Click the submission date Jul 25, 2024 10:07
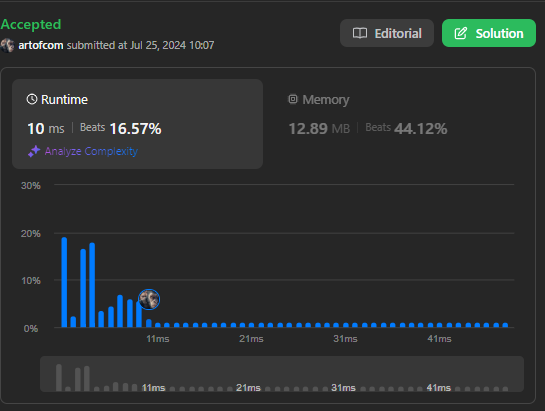This screenshot has height=411, width=545. 172,45
